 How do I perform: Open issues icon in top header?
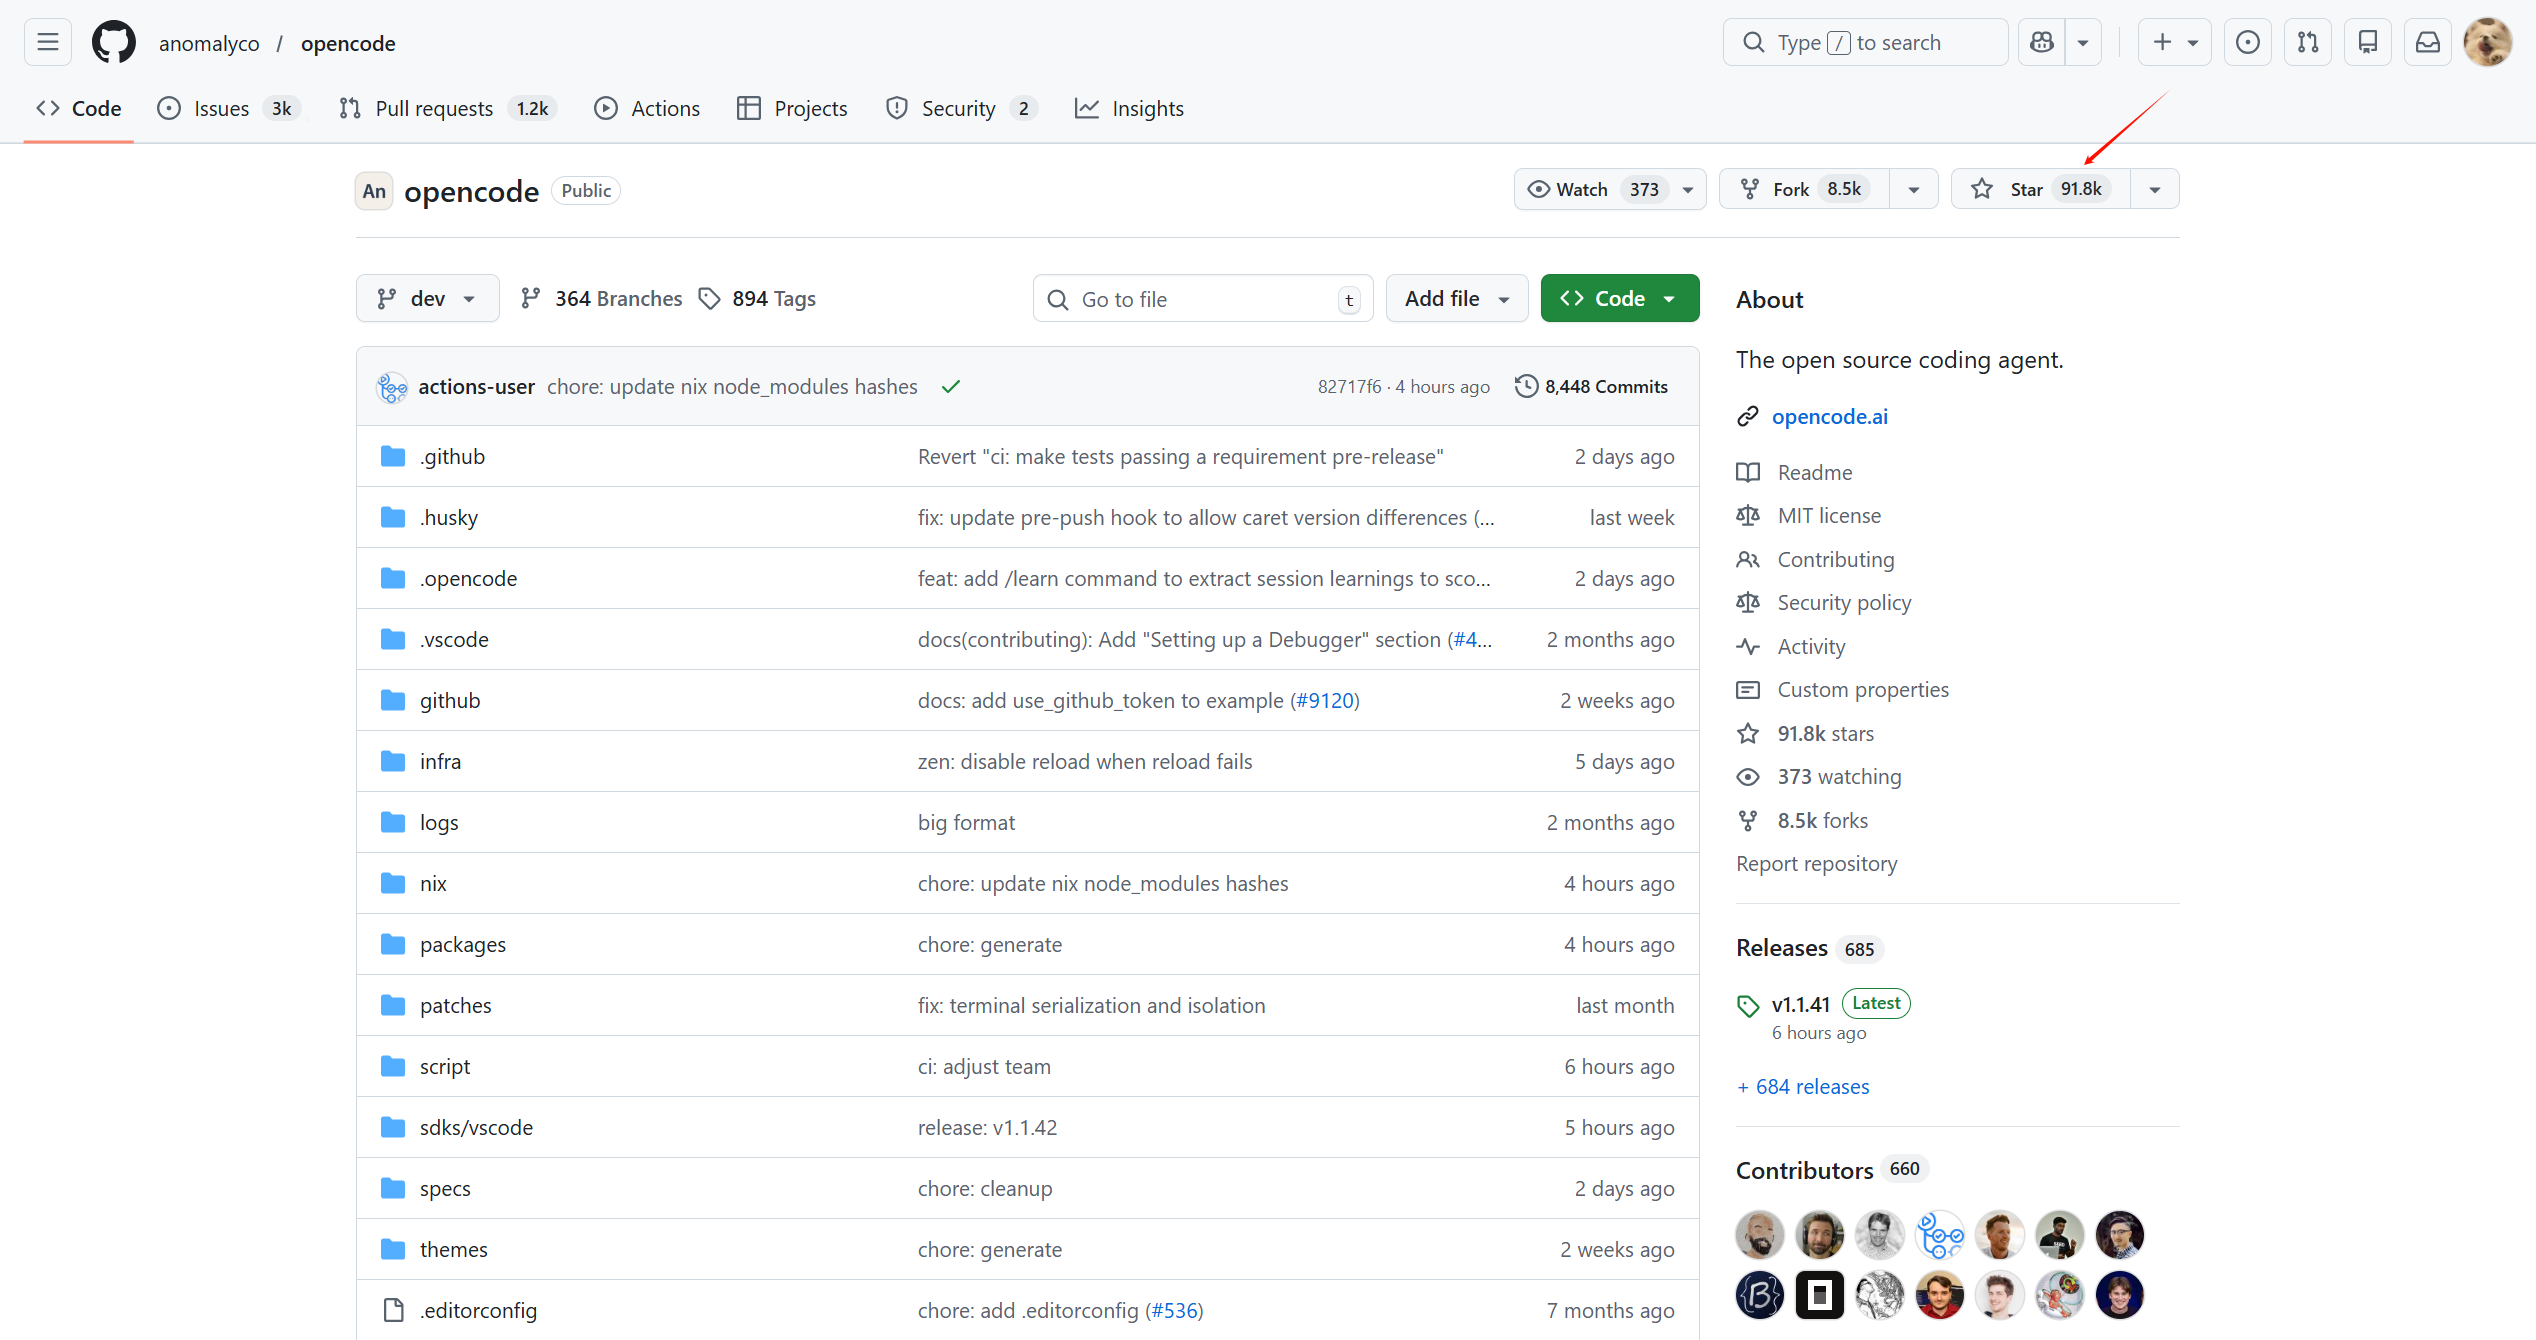tap(2247, 42)
